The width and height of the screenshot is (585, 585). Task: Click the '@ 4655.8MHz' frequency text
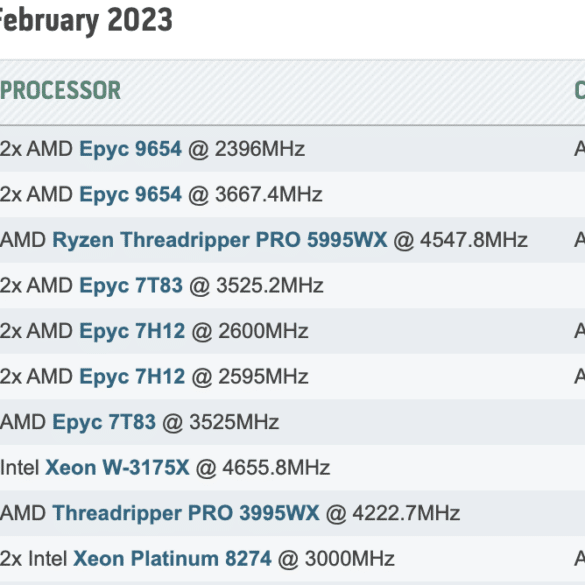coord(263,467)
